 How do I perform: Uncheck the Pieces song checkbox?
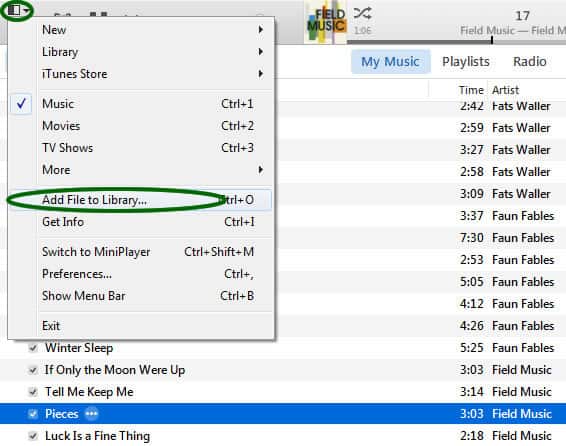pos(33,414)
